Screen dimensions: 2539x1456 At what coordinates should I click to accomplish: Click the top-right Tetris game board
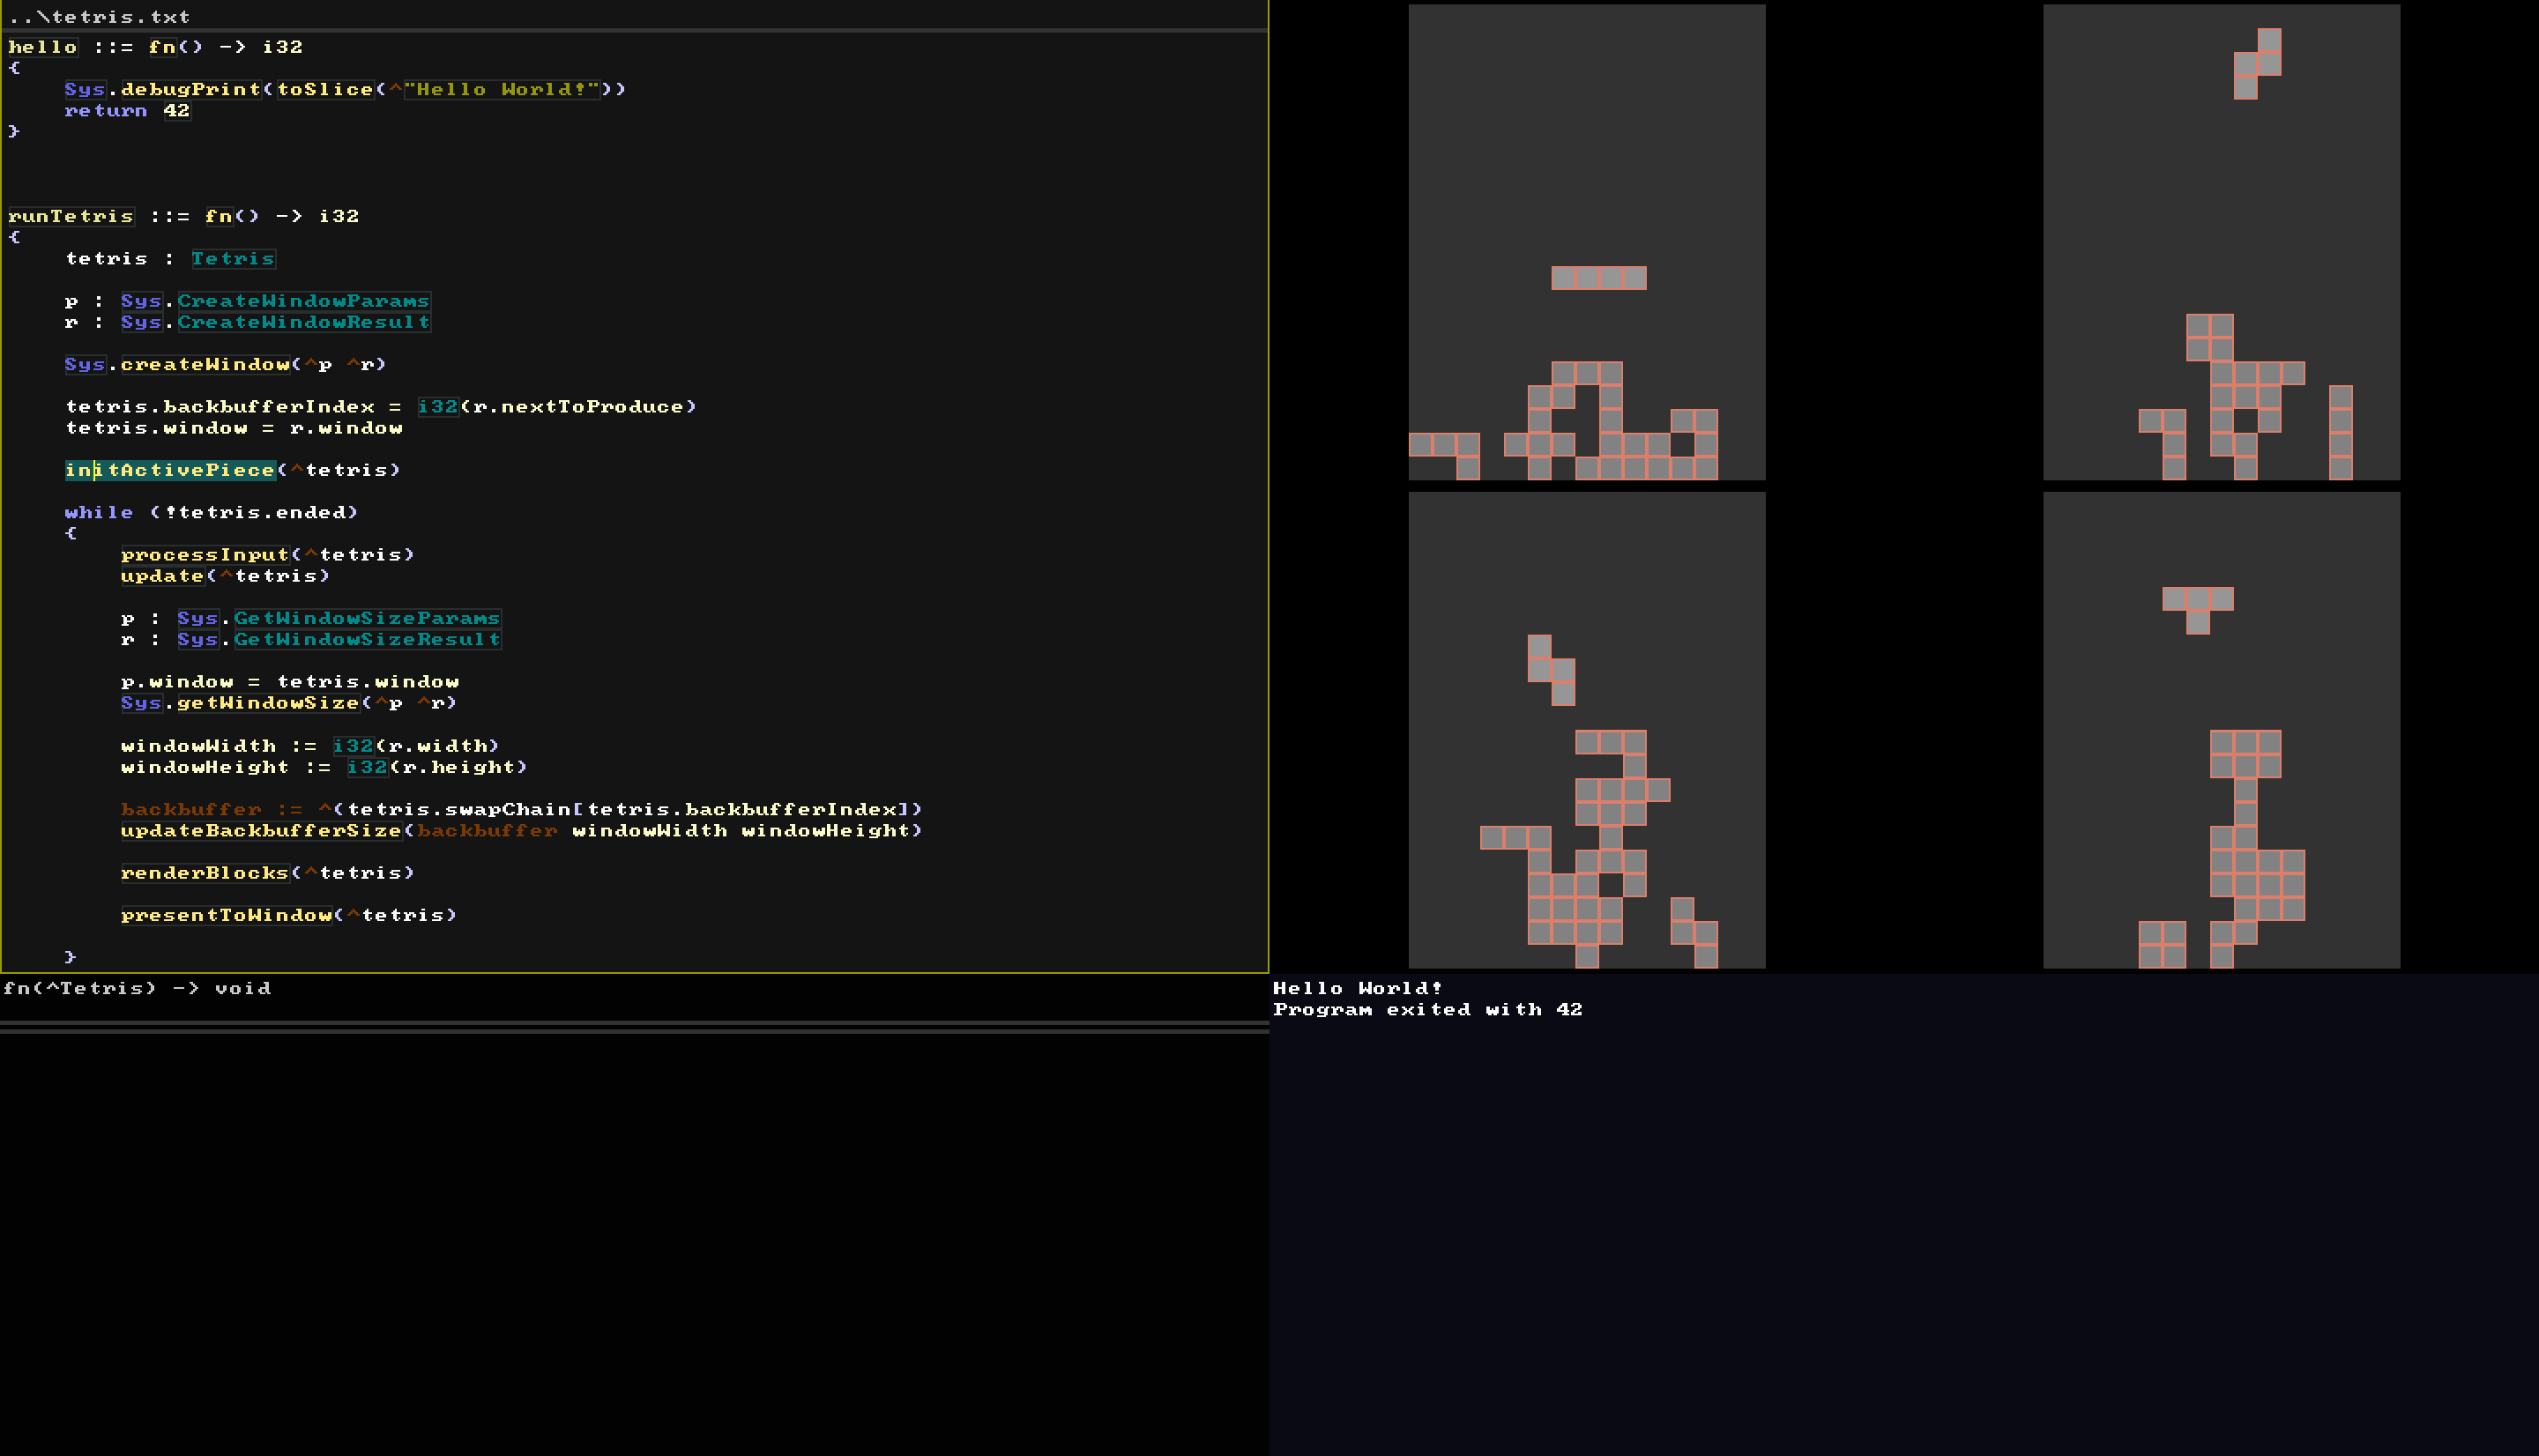pos(2221,242)
